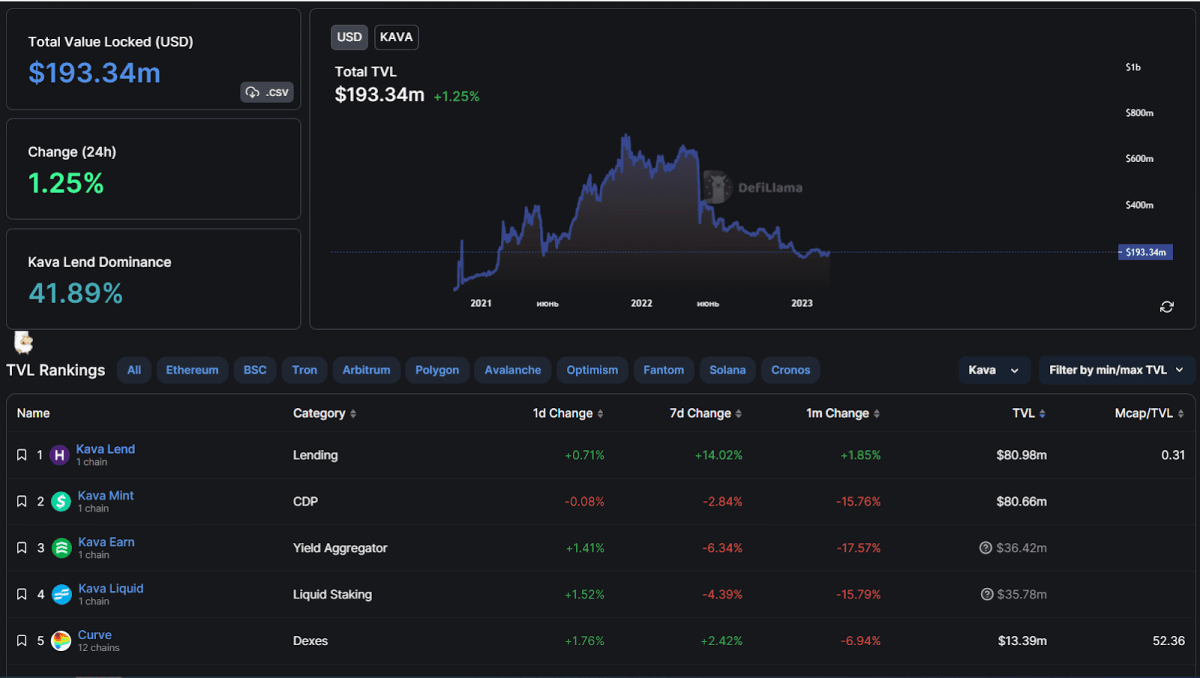Sort by the 7d Change column header
The image size is (1200, 678).
point(700,413)
